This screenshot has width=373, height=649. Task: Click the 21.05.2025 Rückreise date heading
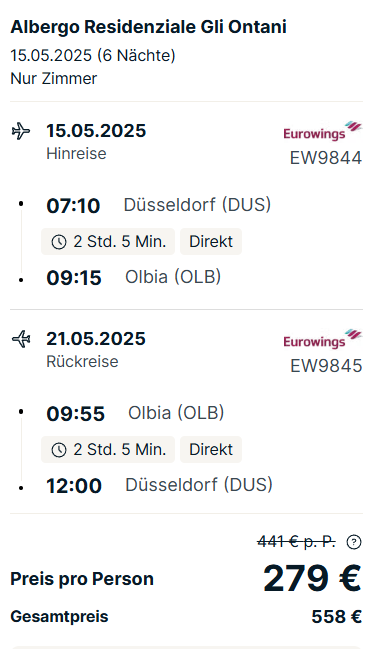click(96, 339)
